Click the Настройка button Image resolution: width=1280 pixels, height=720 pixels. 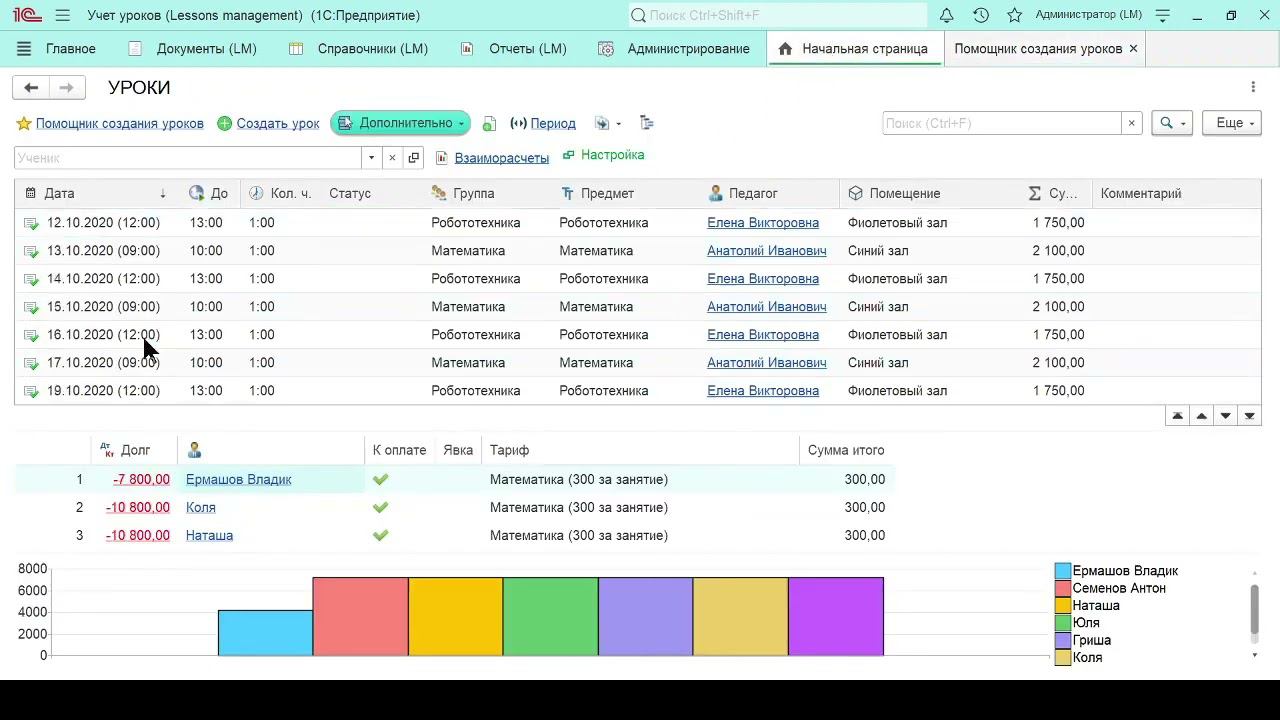(604, 155)
